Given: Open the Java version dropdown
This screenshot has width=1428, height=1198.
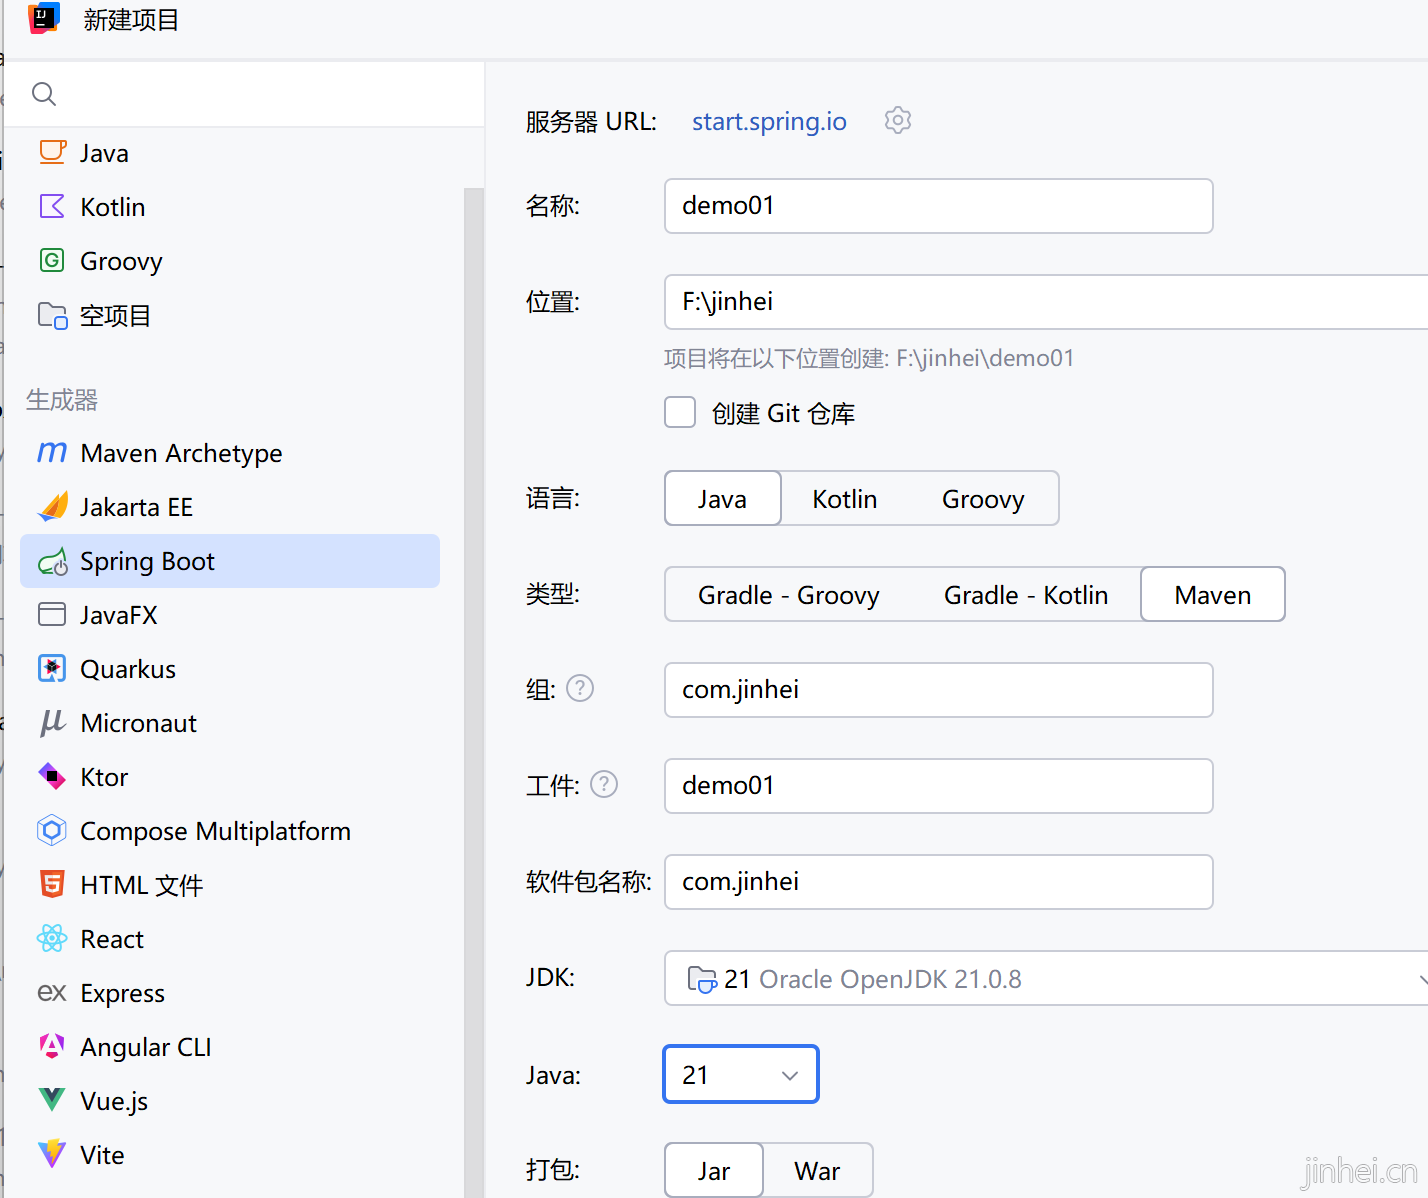Looking at the screenshot, I should point(741,1075).
